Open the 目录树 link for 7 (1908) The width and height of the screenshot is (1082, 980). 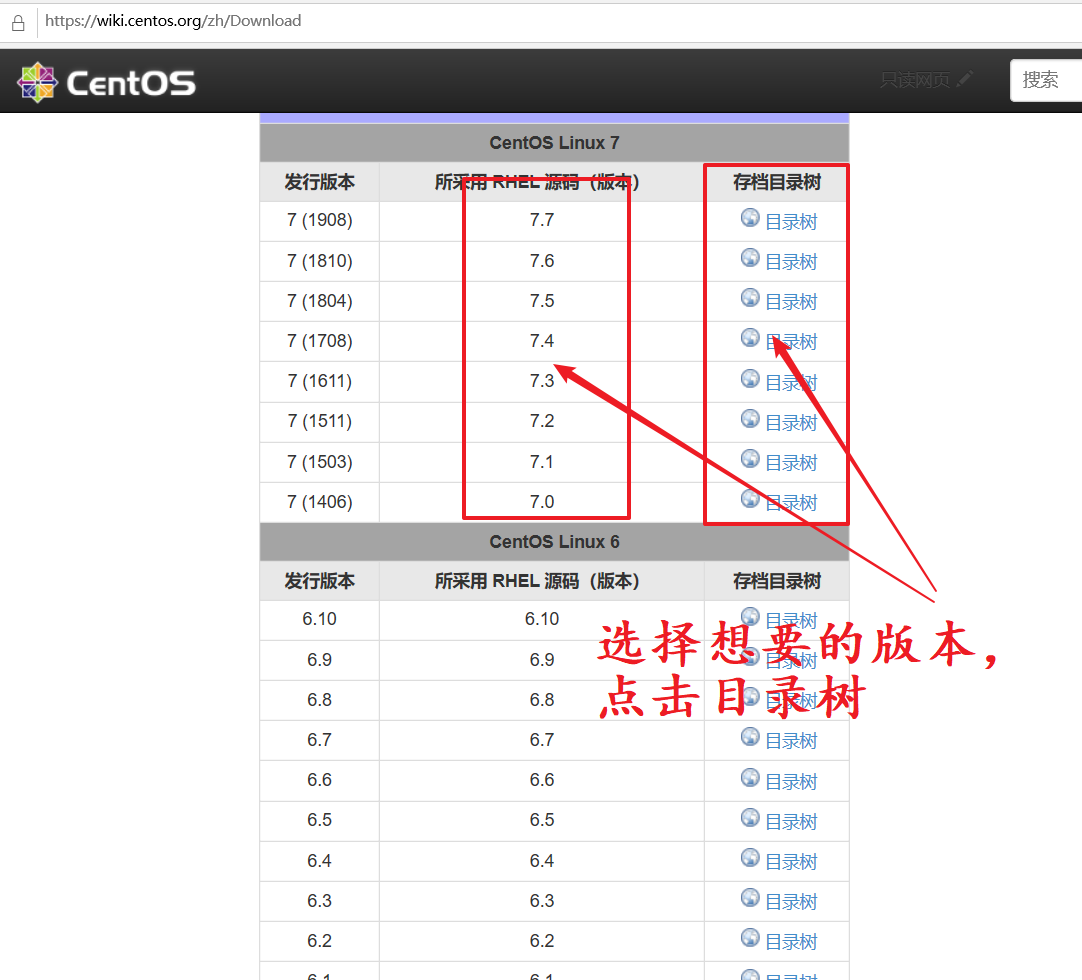[x=791, y=222]
